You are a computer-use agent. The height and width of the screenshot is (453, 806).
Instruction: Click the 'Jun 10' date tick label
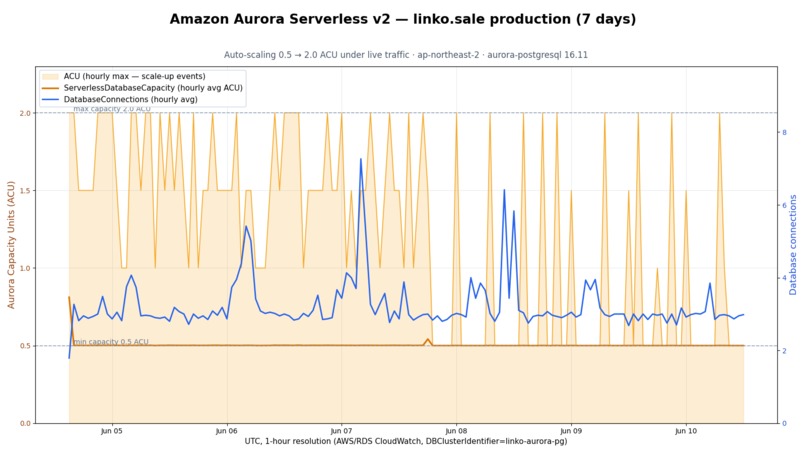coord(686,431)
